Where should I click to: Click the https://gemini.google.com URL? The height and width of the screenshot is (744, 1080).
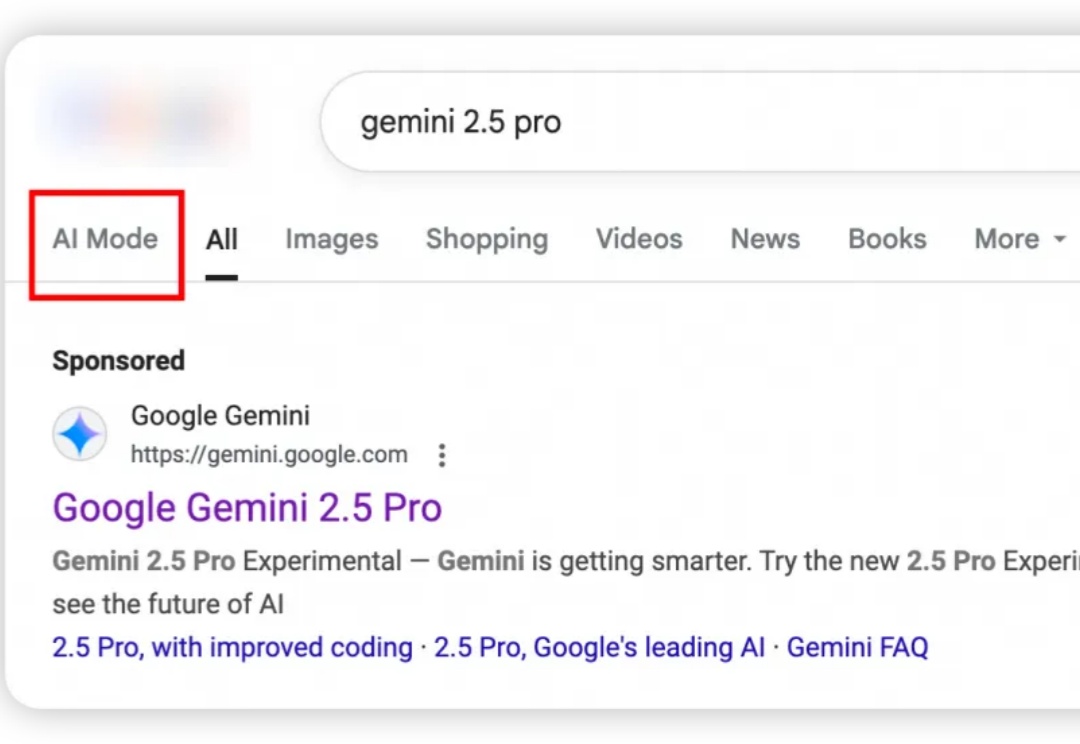coord(269,455)
